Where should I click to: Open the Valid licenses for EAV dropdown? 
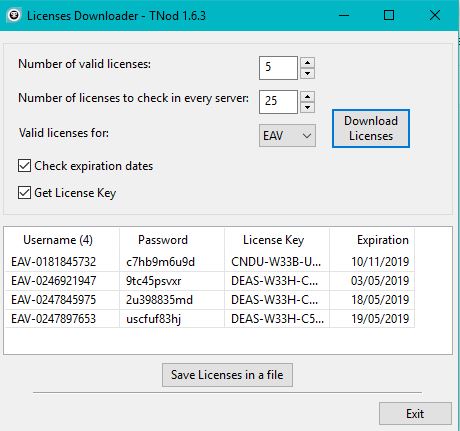[x=287, y=136]
